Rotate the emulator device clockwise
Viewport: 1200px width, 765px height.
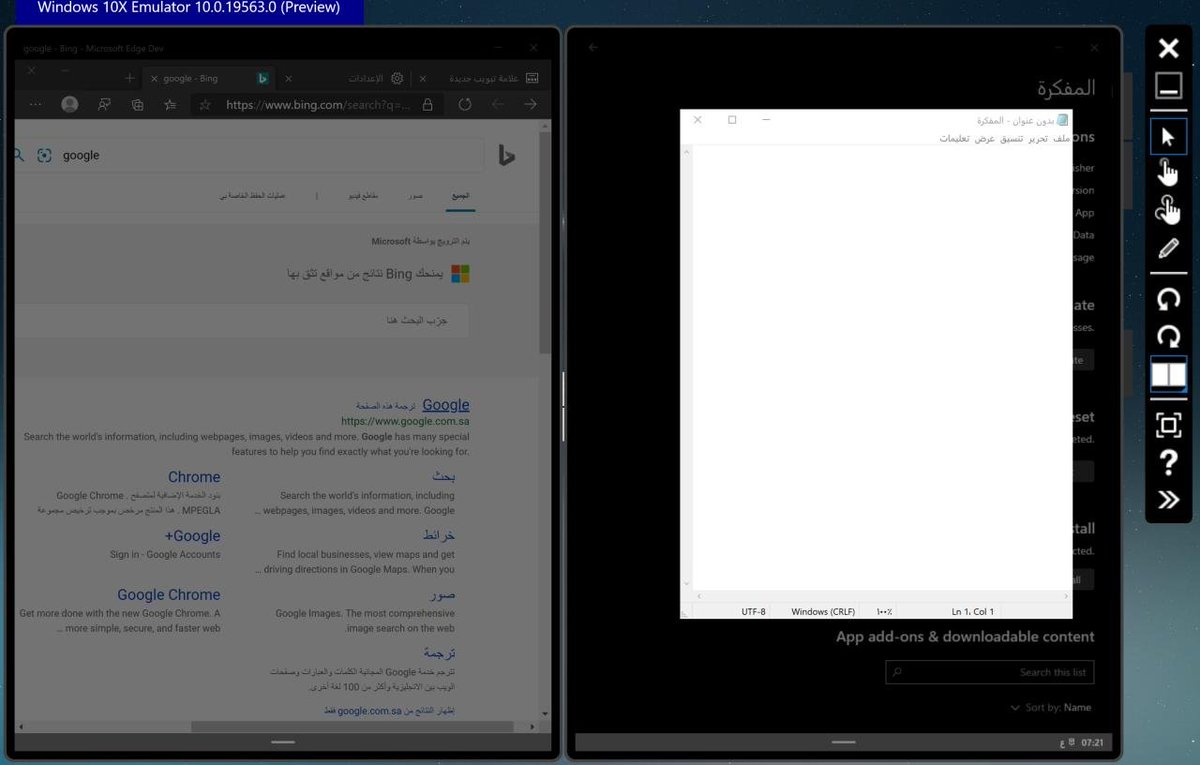coord(1168,336)
